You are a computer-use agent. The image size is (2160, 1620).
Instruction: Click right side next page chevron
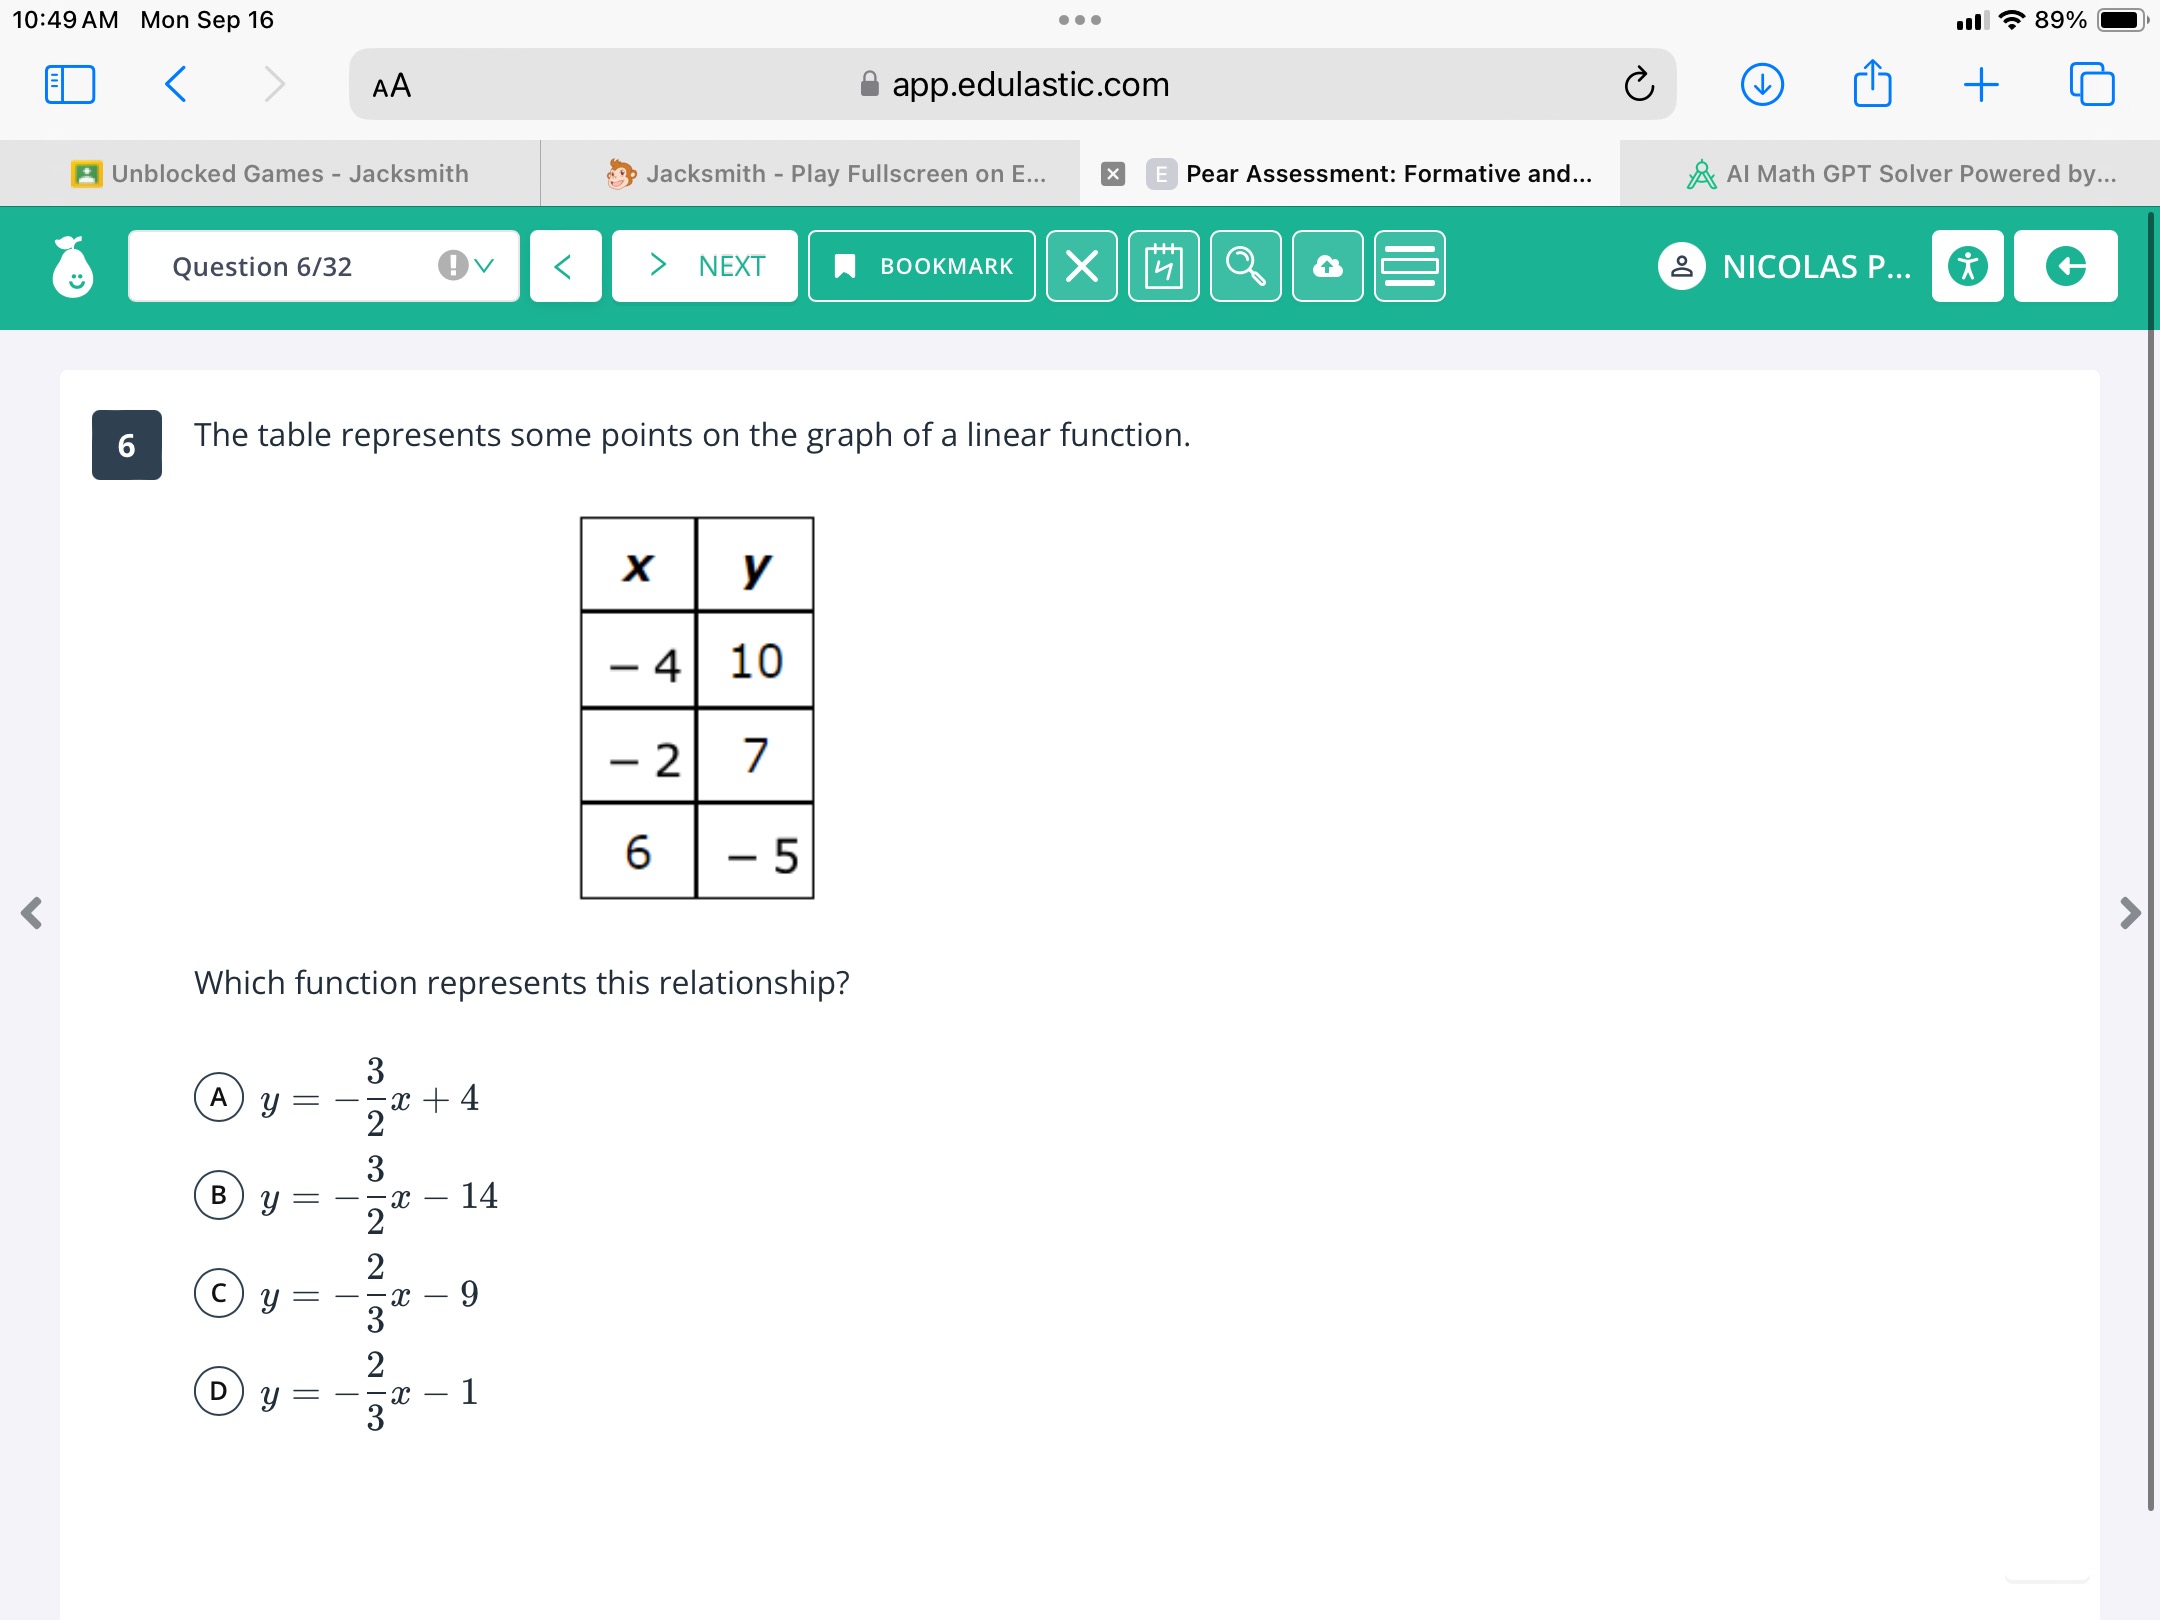[2129, 912]
